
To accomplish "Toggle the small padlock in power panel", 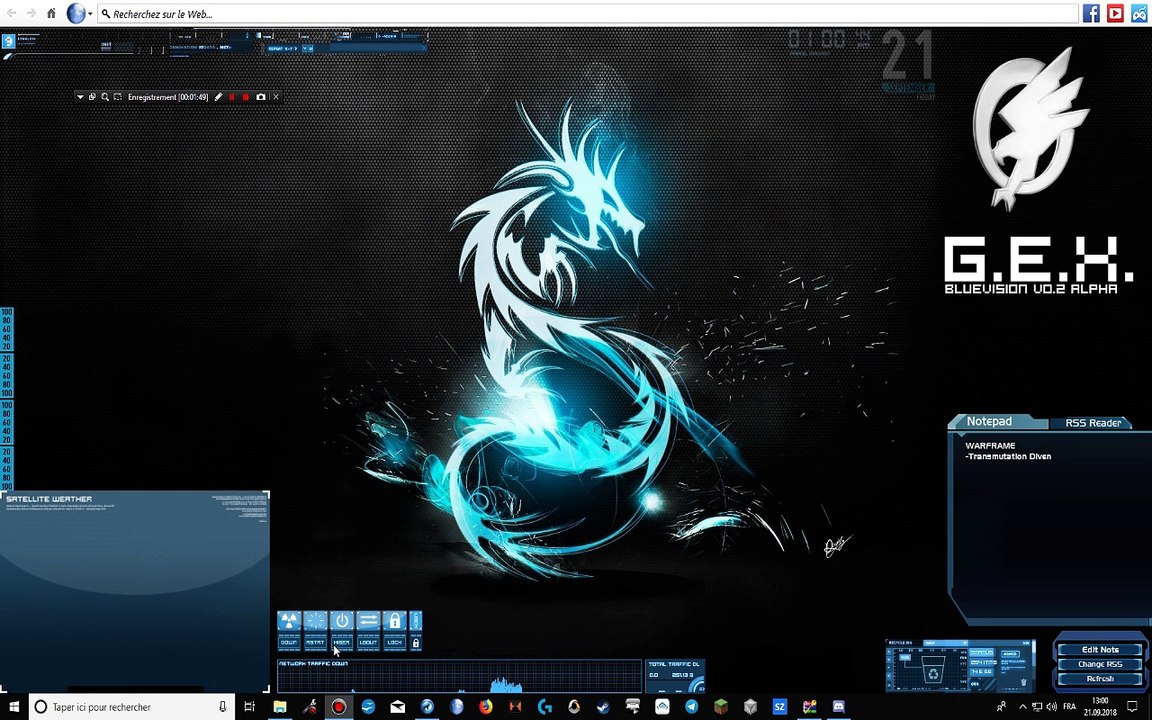I will pos(416,644).
